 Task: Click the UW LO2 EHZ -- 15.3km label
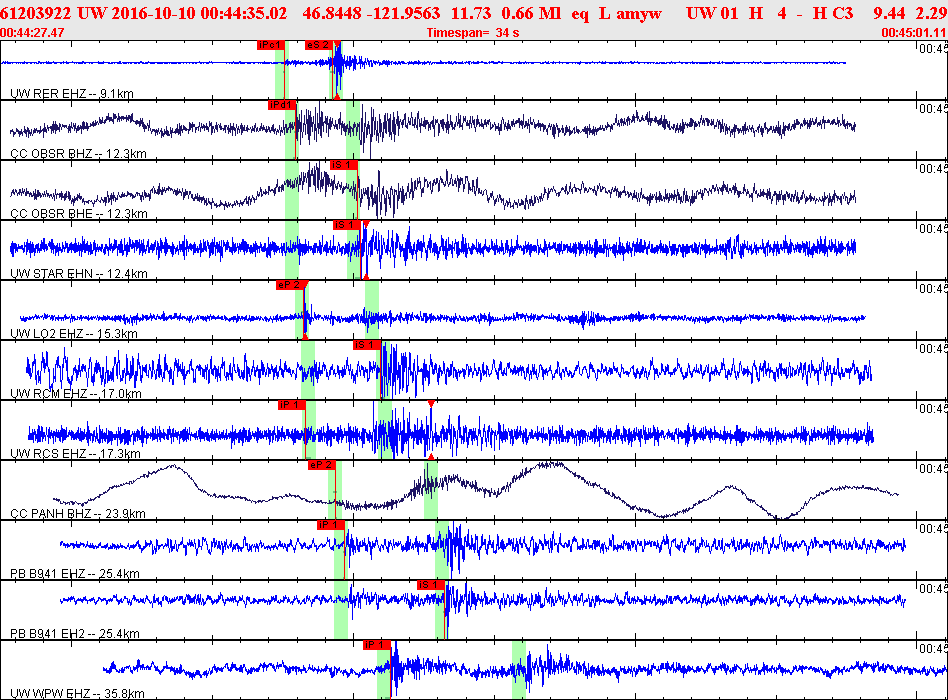(x=74, y=334)
